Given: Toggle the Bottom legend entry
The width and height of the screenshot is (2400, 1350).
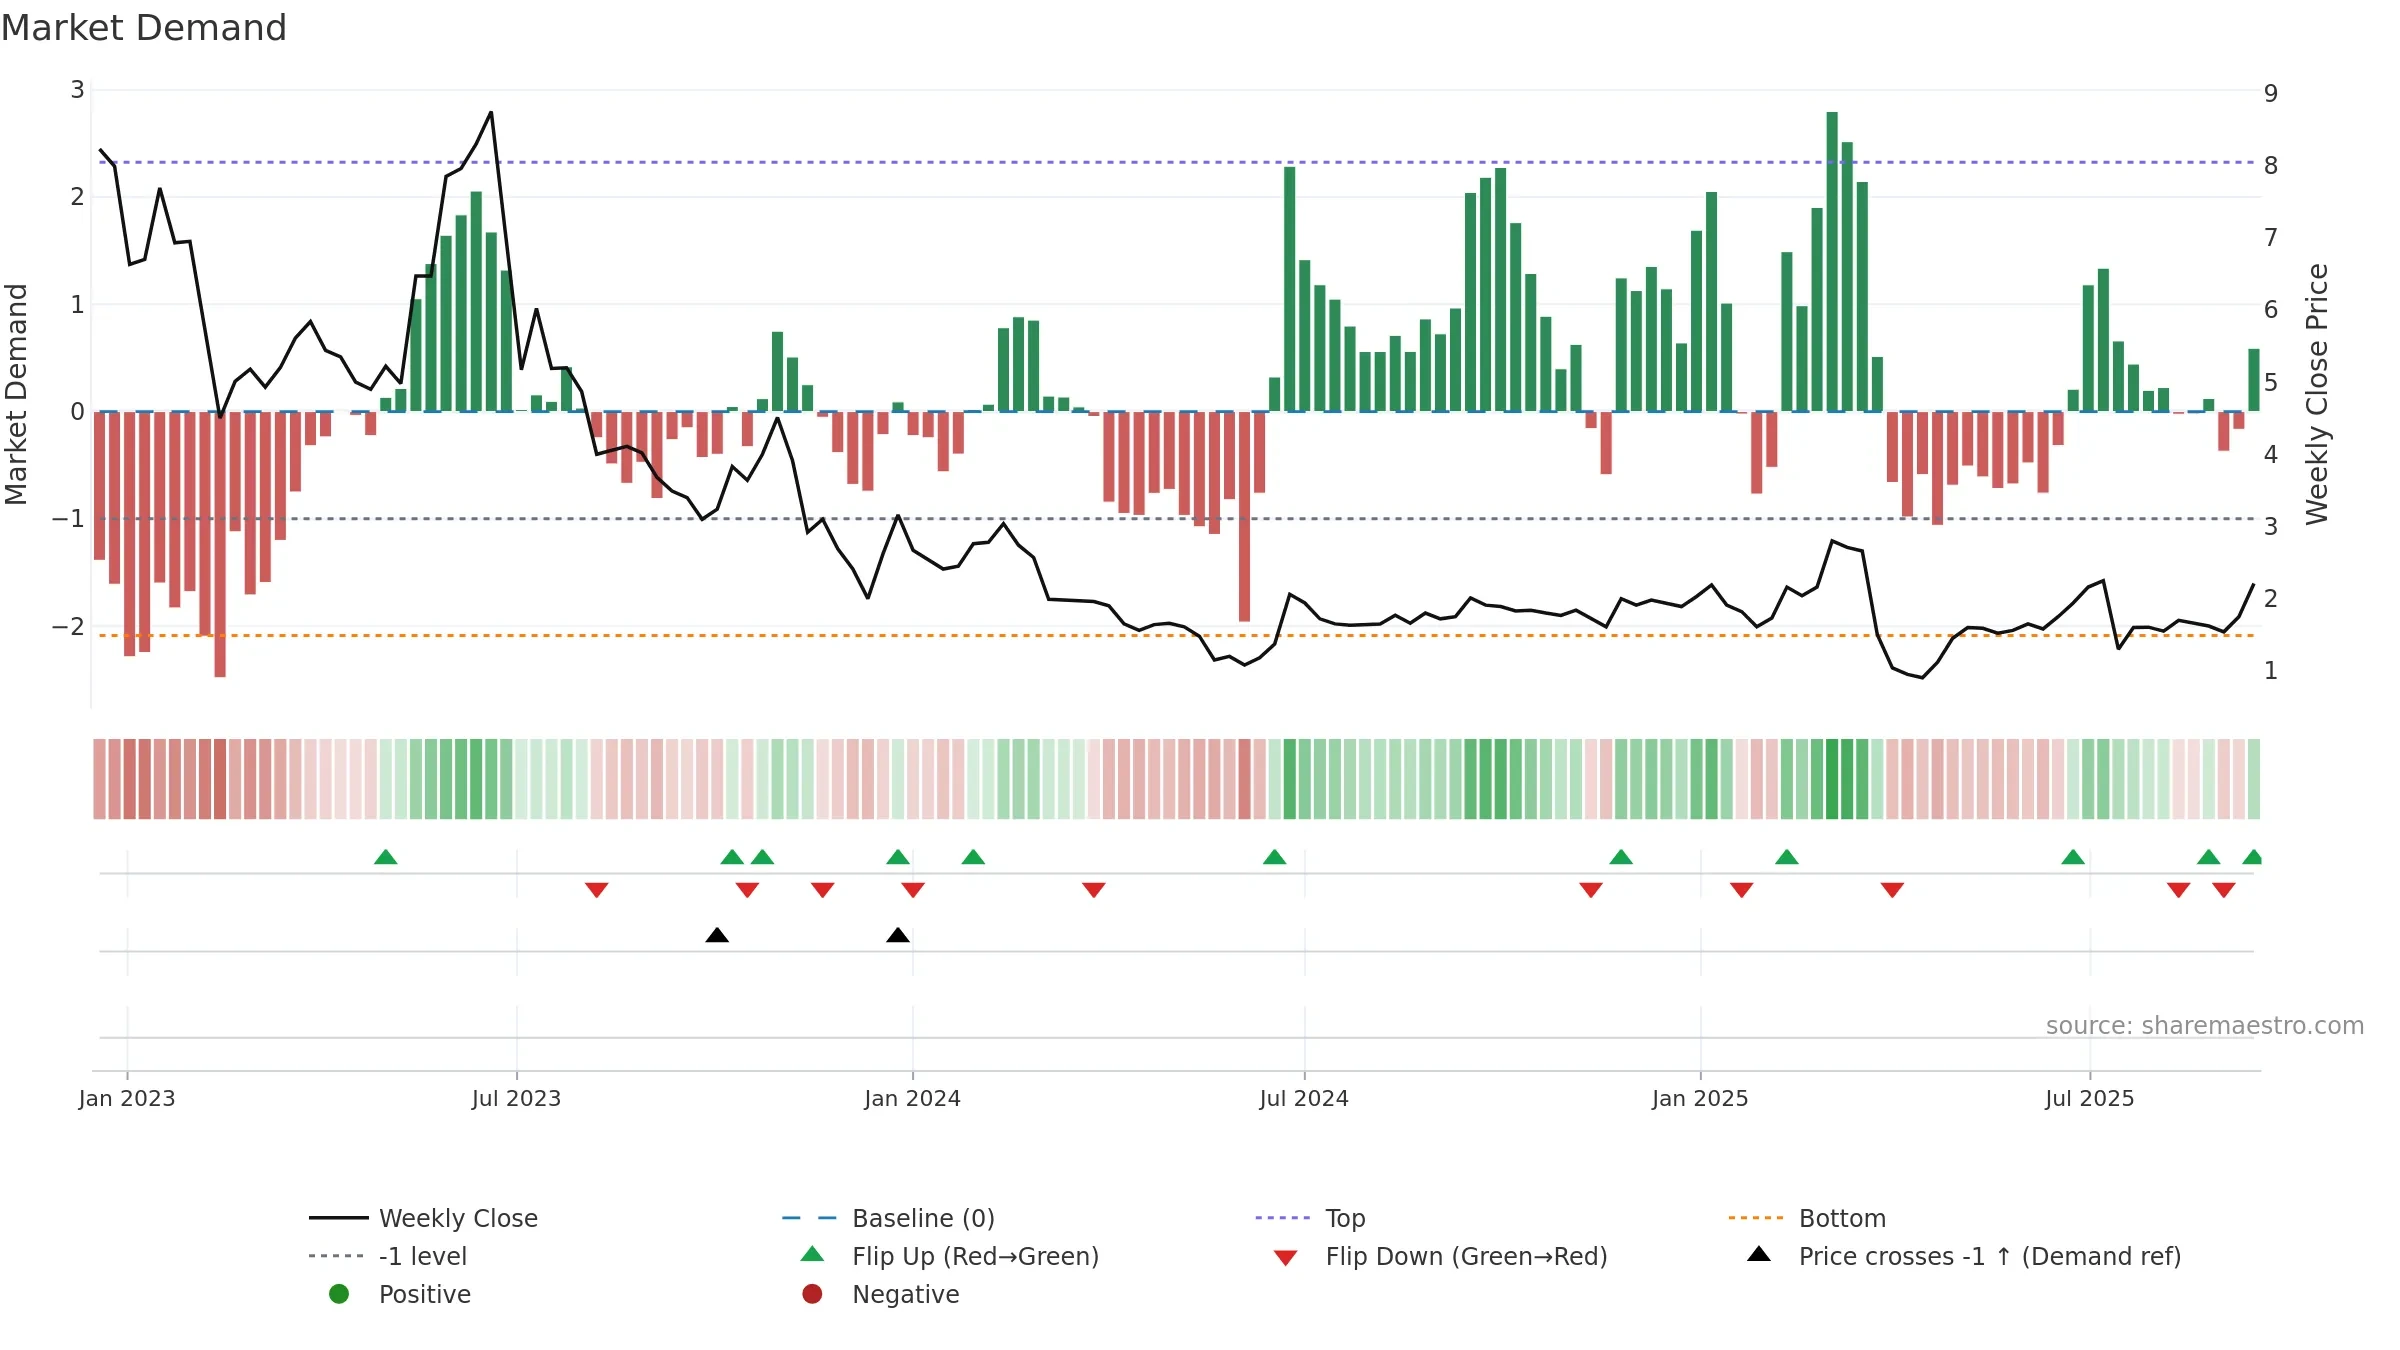Looking at the screenshot, I should (x=1807, y=1218).
